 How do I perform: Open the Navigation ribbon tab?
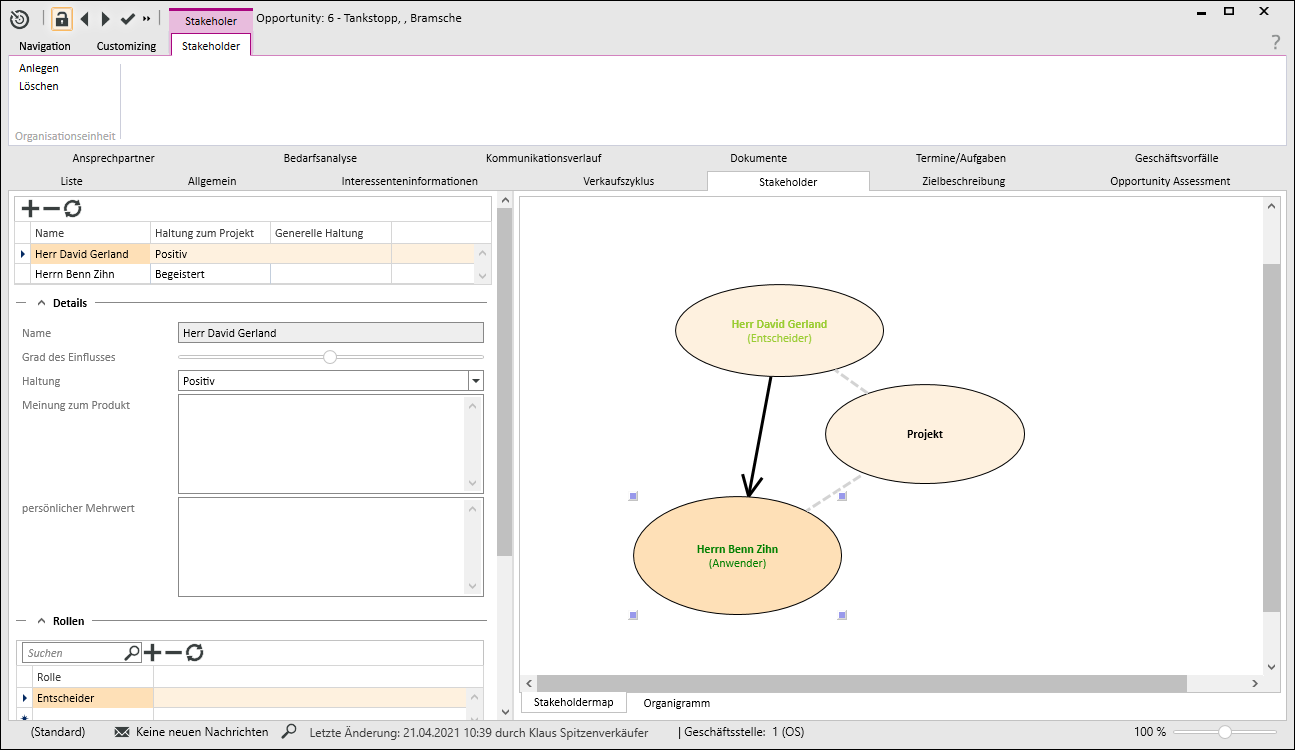coord(45,46)
